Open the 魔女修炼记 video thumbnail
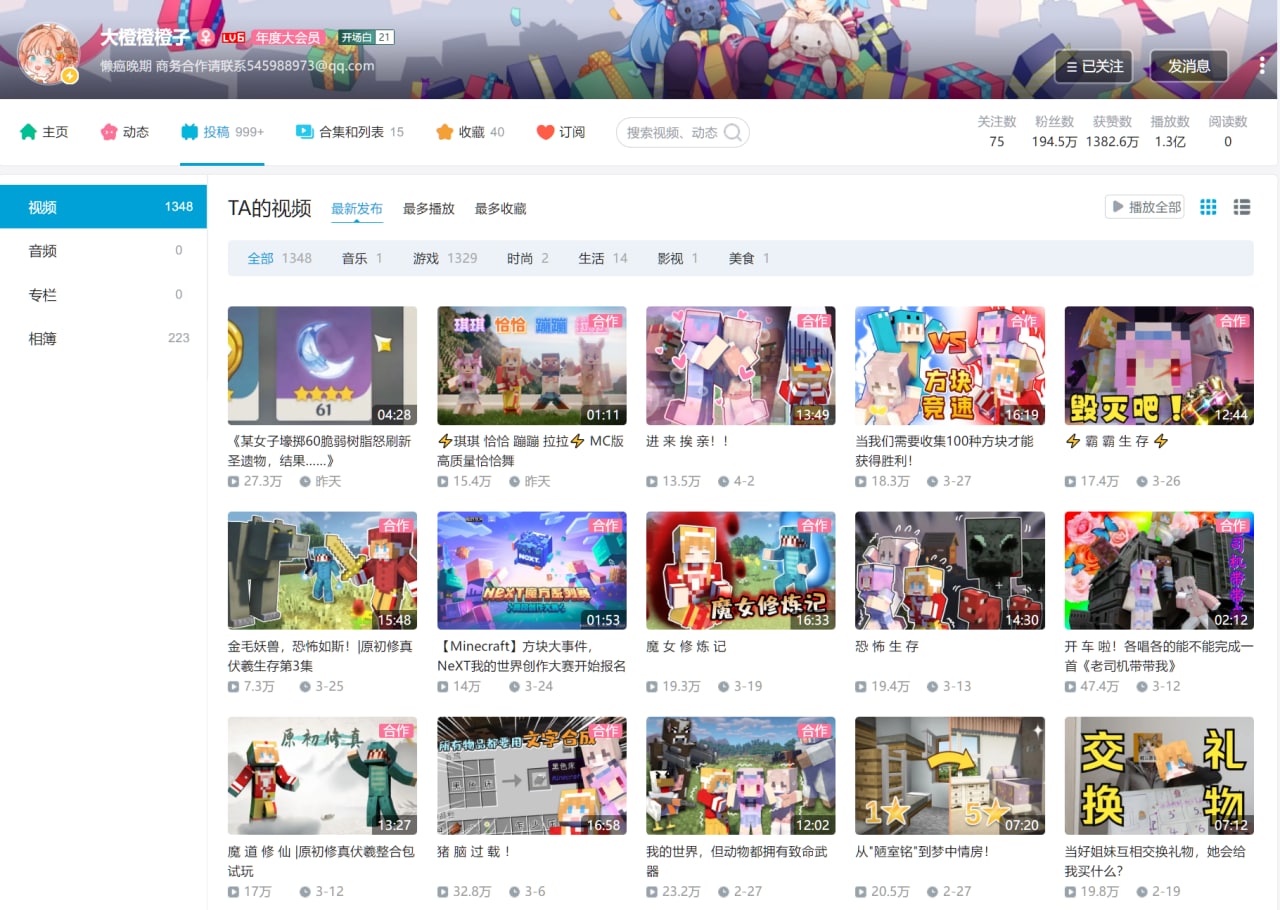This screenshot has width=1280, height=910. point(740,570)
